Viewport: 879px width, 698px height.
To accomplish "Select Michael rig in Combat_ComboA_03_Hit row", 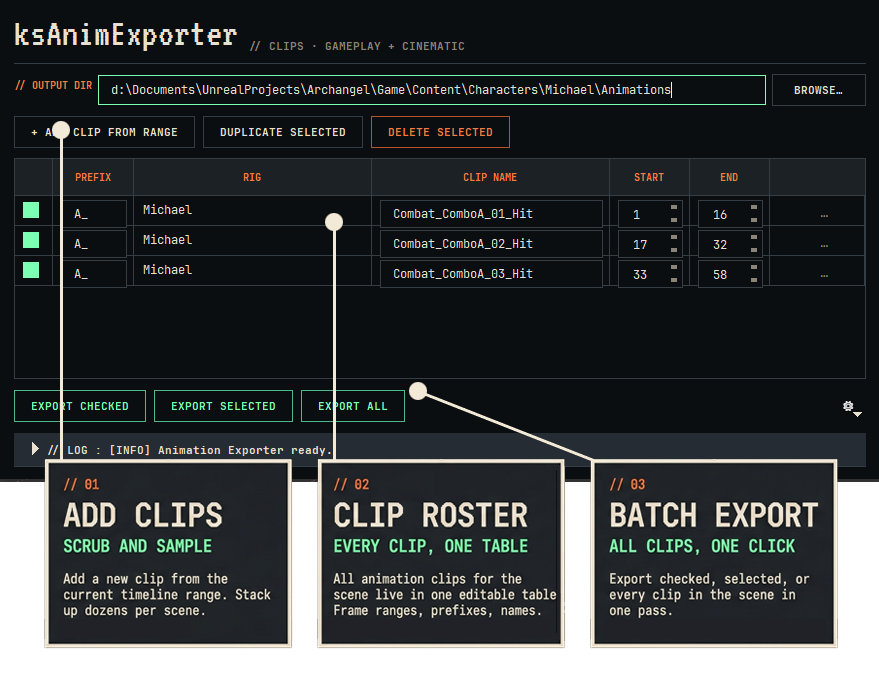I will (x=252, y=270).
